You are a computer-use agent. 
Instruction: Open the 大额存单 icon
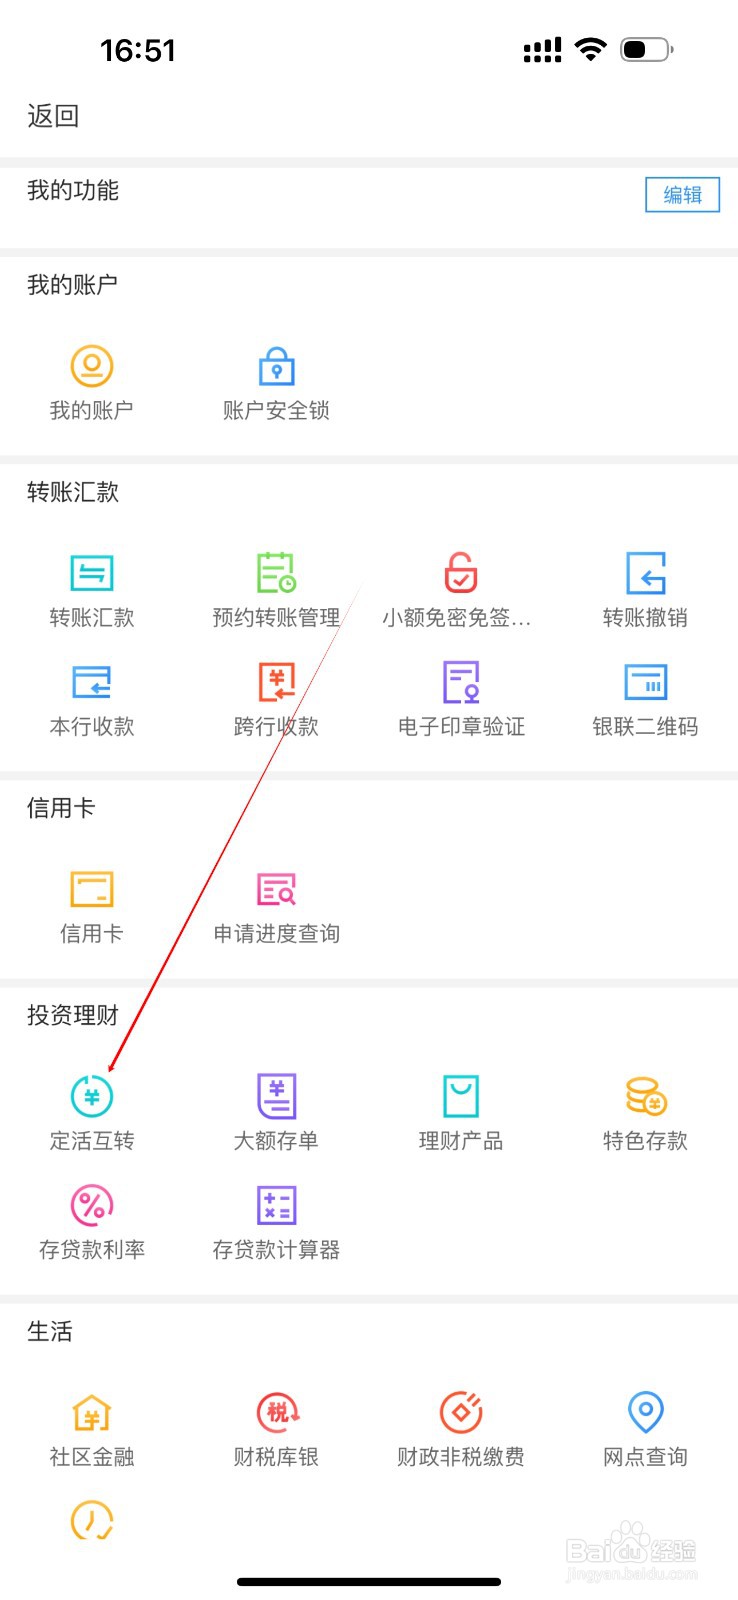coord(277,1096)
